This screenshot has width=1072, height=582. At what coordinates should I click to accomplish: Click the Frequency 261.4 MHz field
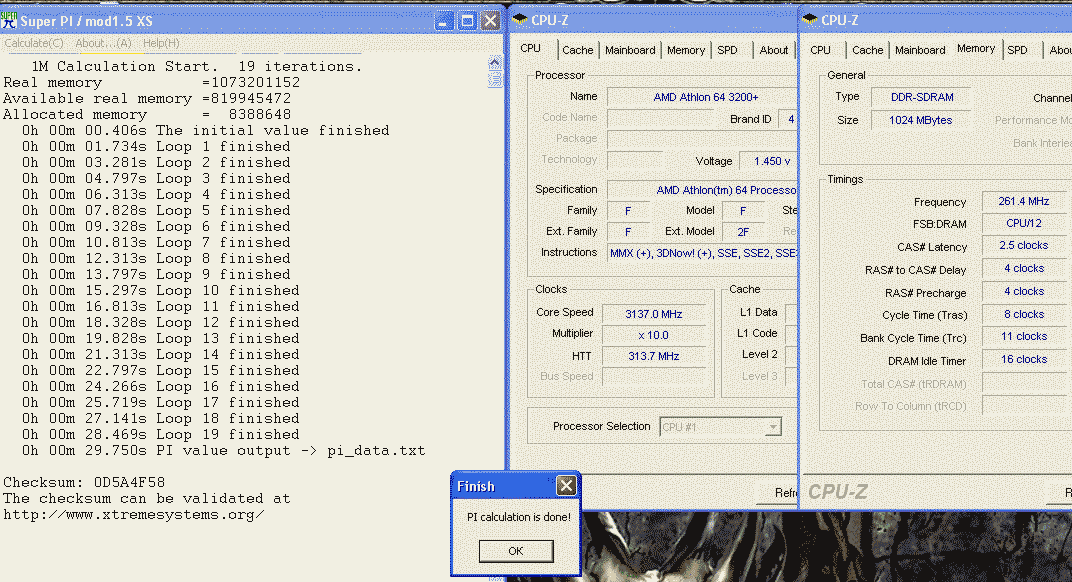pos(1023,201)
